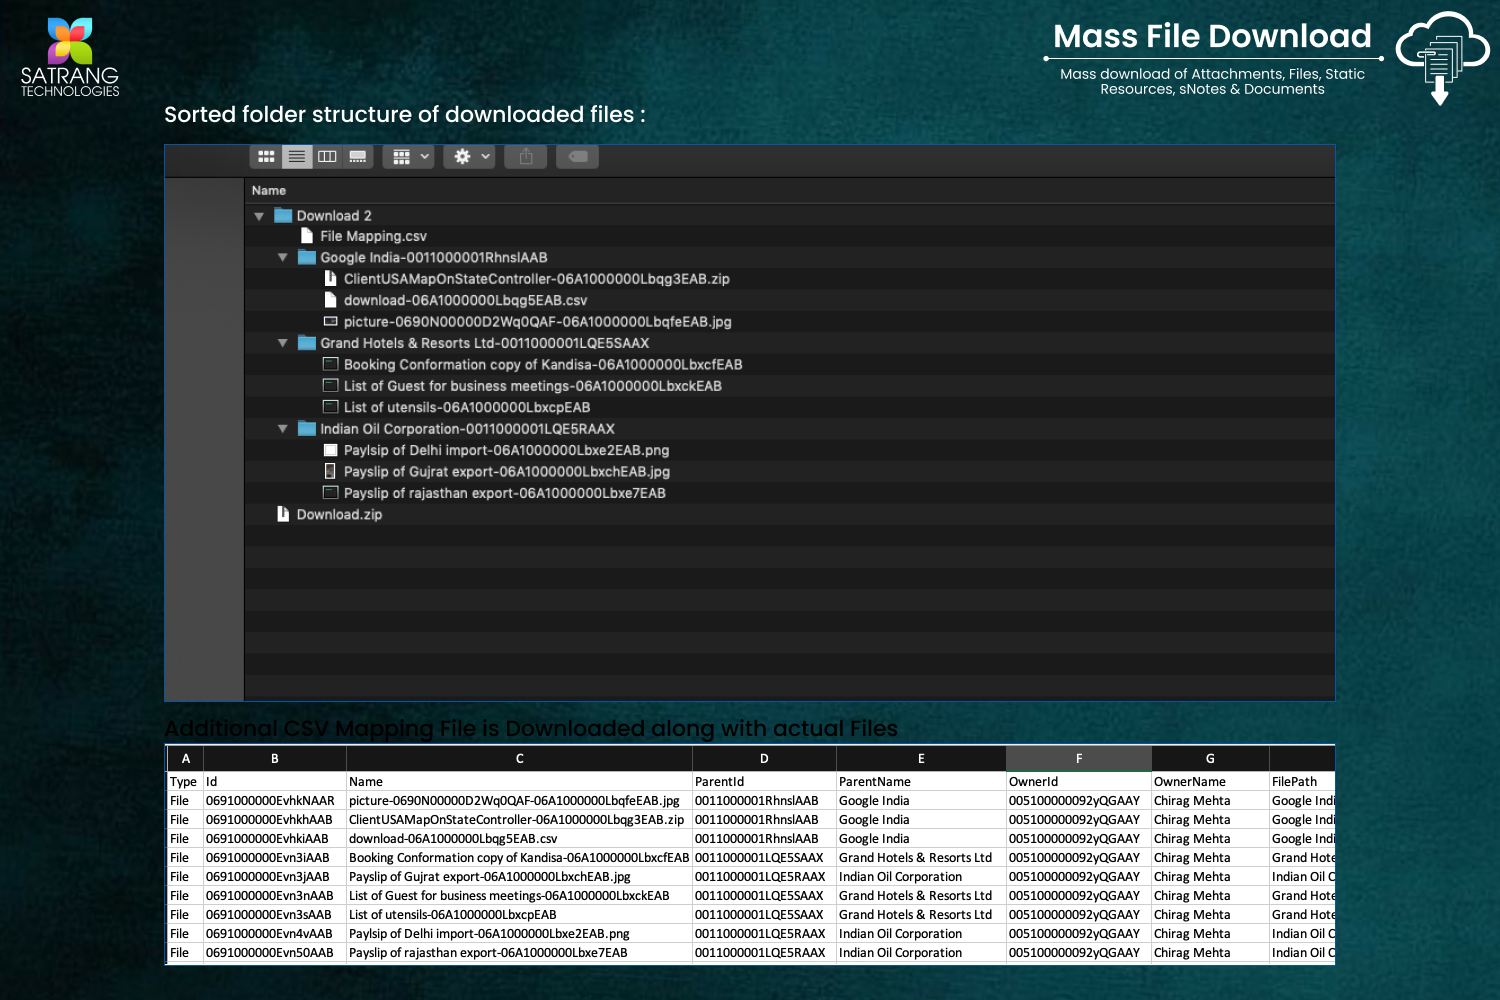Click the Edit Tags toolbar button
Screen dimensions: 1500x1000
tap(577, 157)
